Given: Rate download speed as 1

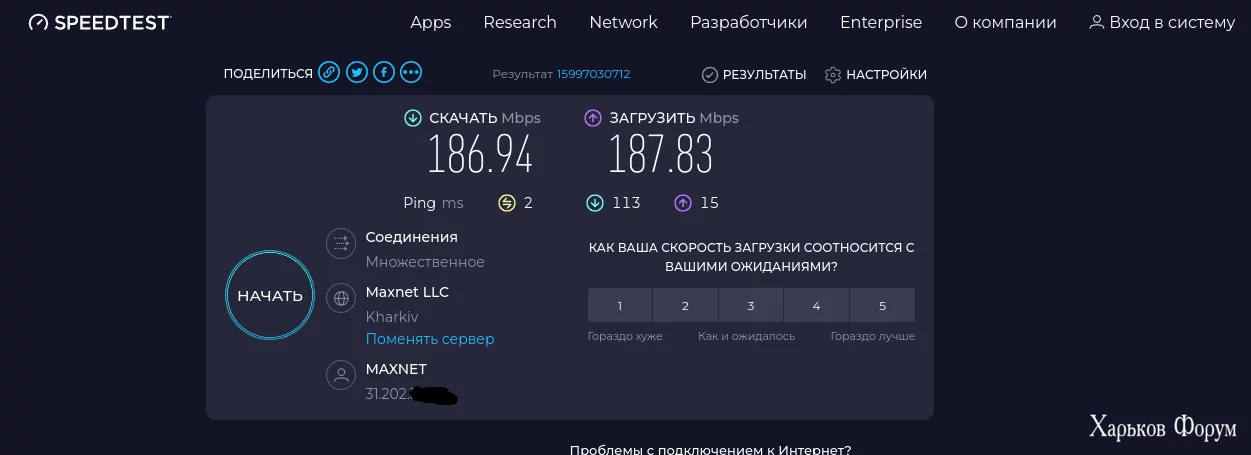Looking at the screenshot, I should [x=620, y=305].
